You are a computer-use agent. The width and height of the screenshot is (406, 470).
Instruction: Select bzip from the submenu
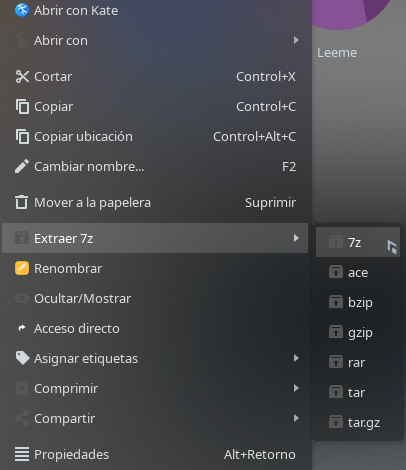point(358,302)
